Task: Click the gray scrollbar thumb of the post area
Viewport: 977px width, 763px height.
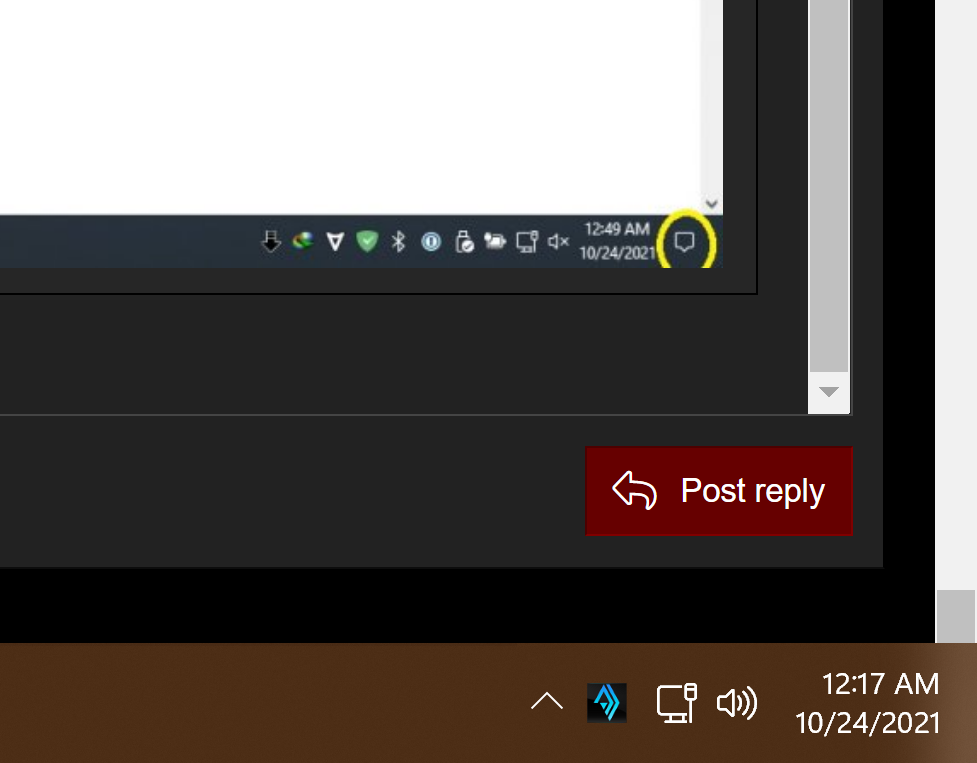Action: pyautogui.click(x=829, y=186)
